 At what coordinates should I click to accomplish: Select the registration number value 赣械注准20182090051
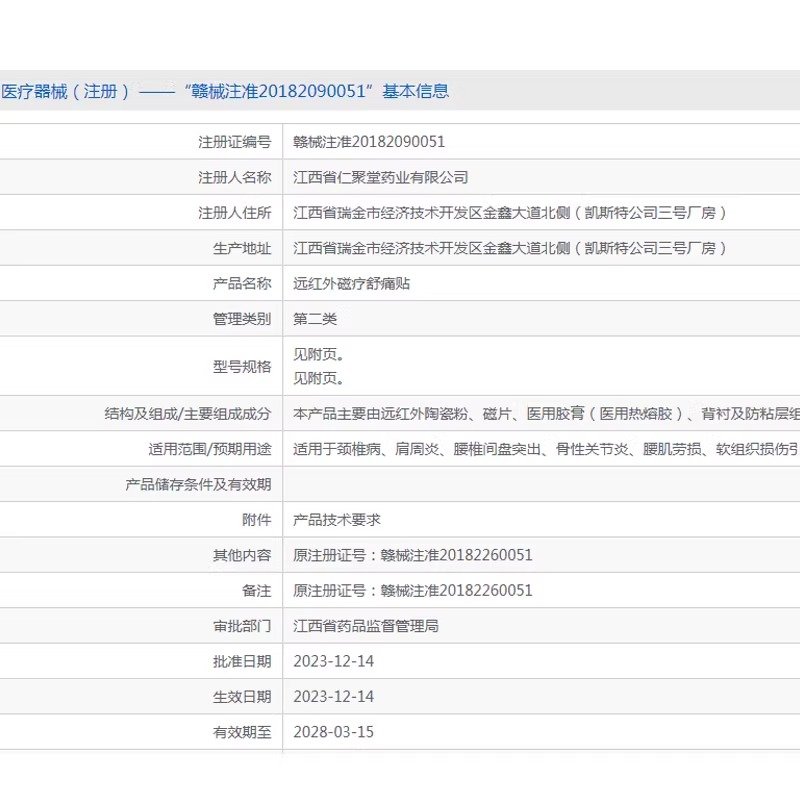[369, 141]
